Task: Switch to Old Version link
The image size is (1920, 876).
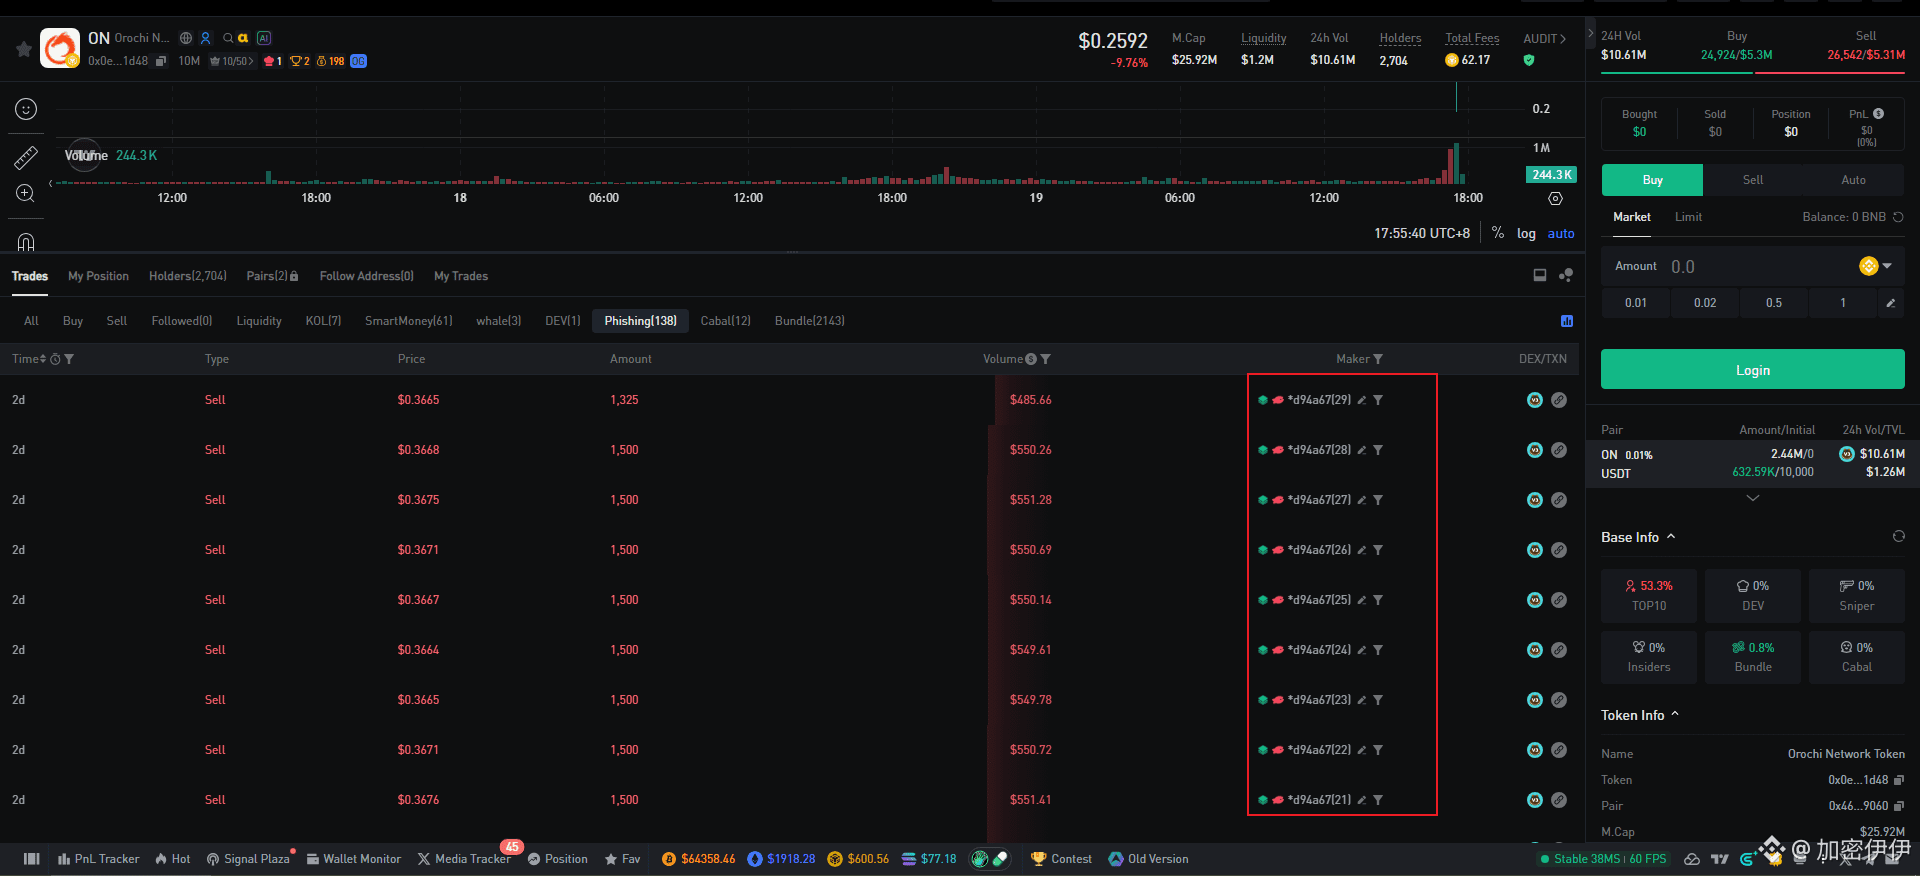Action: [1148, 859]
